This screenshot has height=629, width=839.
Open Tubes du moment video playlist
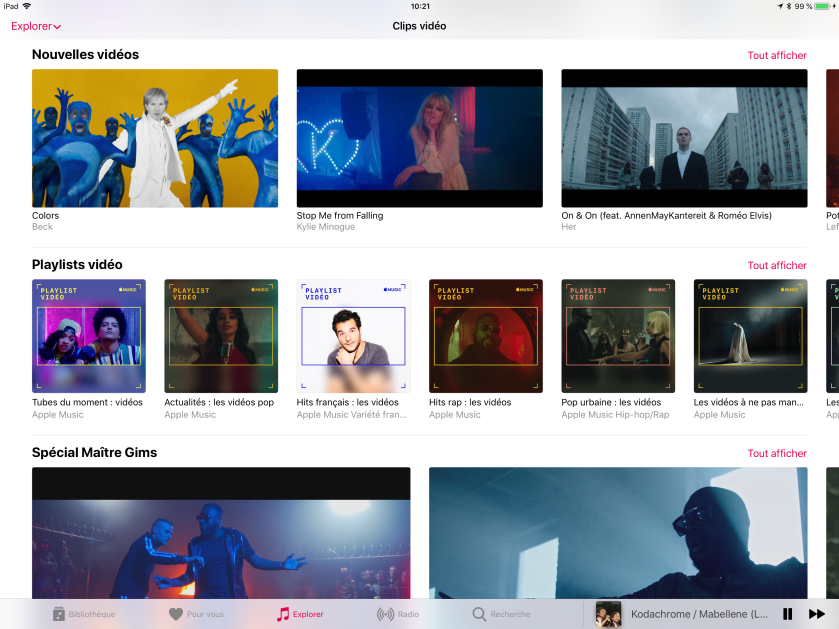tap(89, 336)
